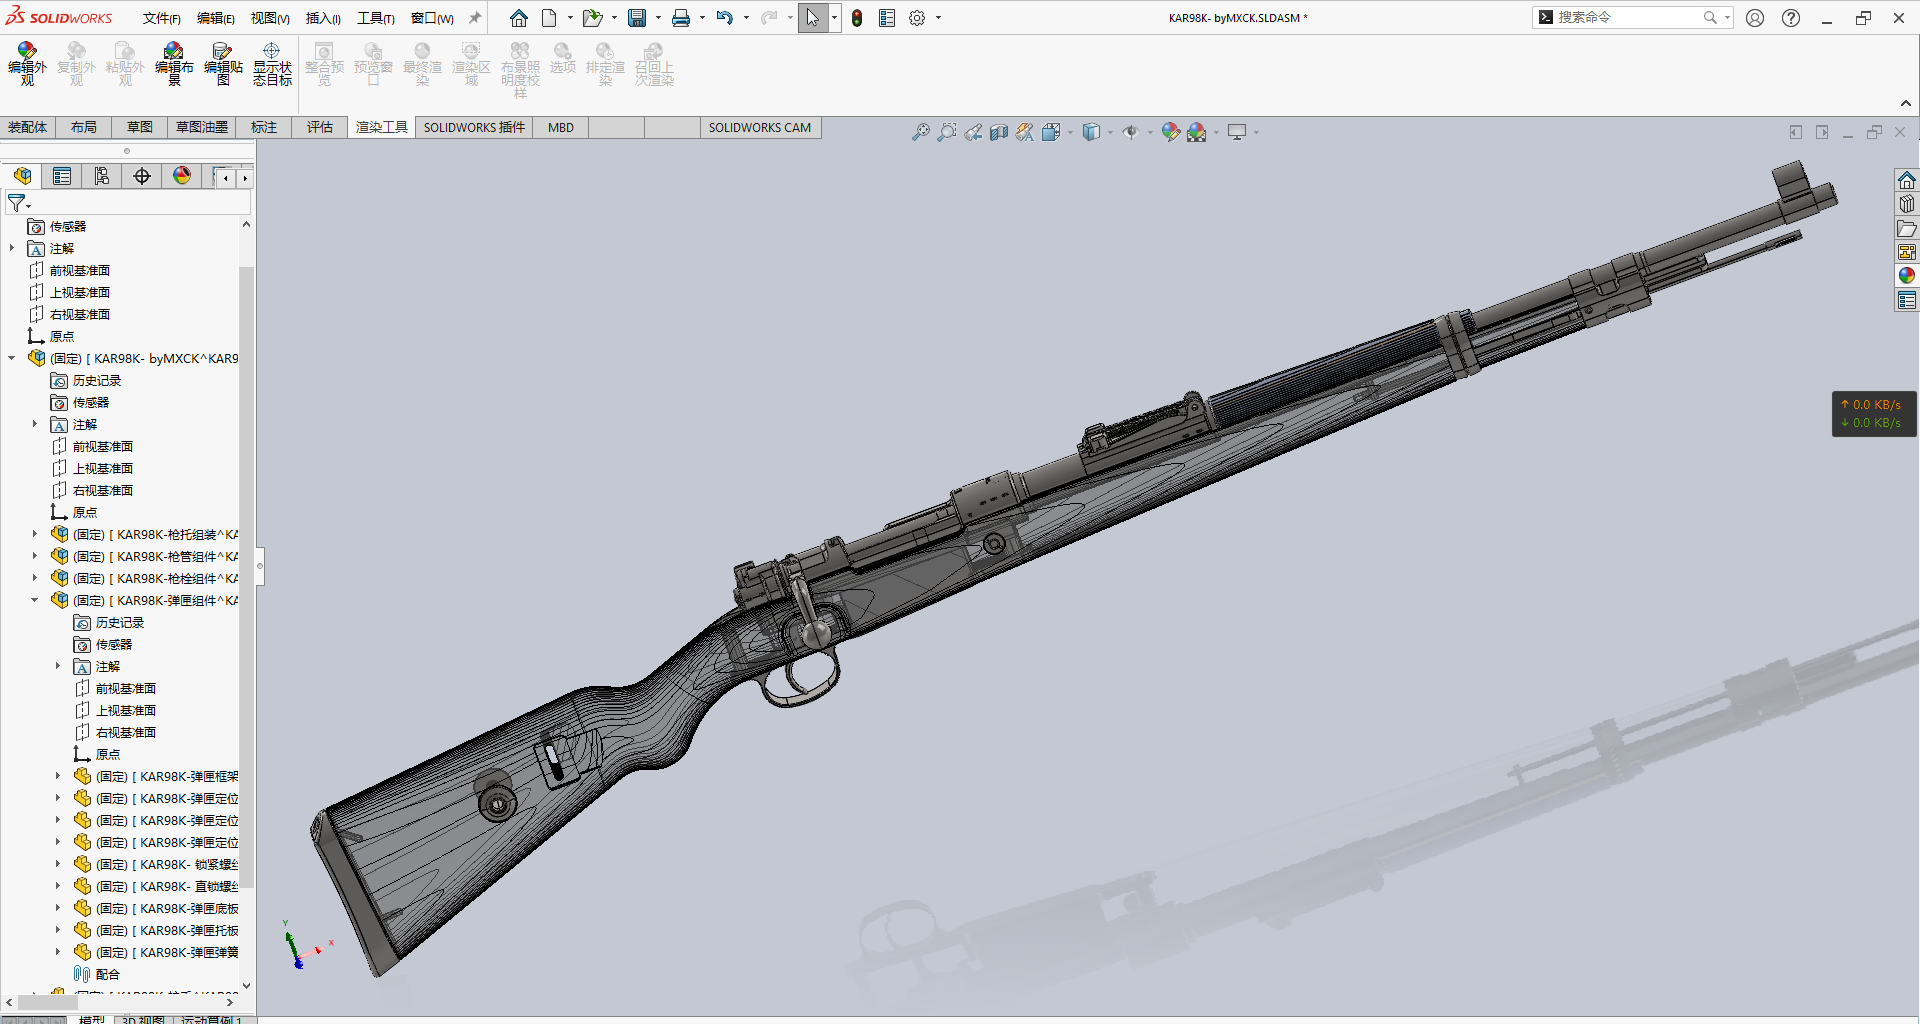
Task: Click Apply Scene icon in view toolbar
Action: [1196, 132]
